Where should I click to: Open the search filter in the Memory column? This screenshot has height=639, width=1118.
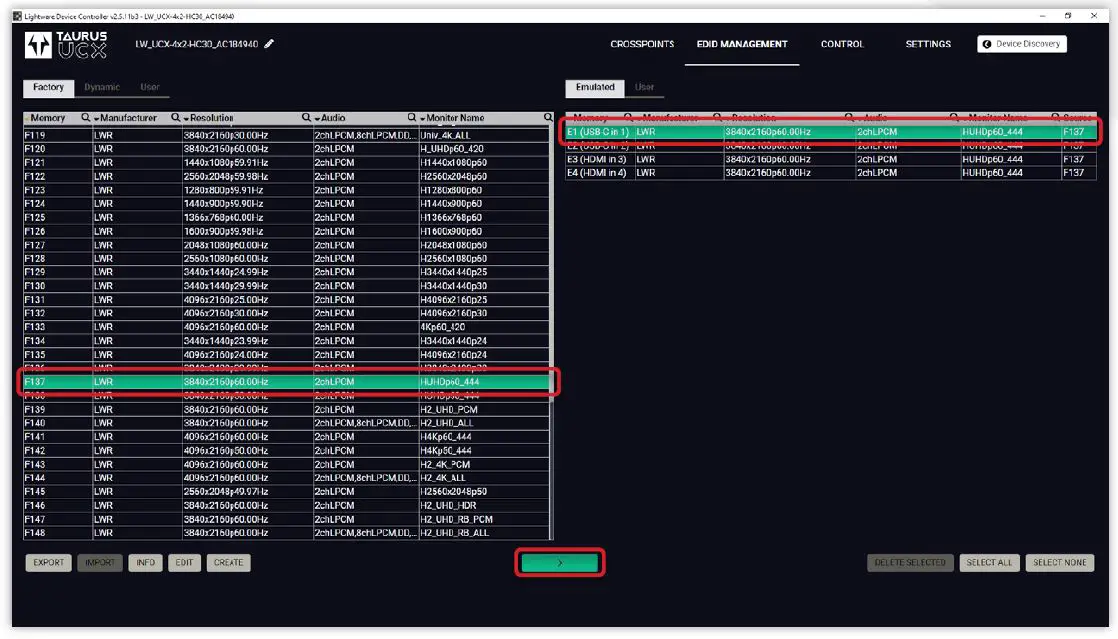(86, 118)
